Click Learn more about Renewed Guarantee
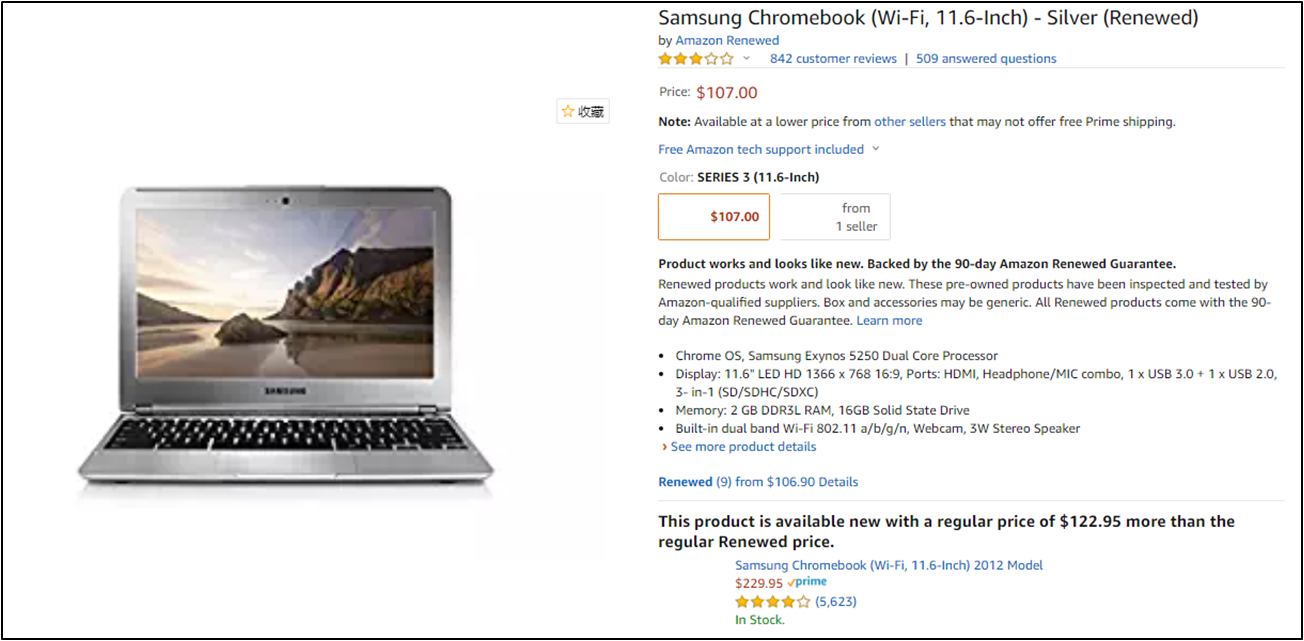 [889, 321]
